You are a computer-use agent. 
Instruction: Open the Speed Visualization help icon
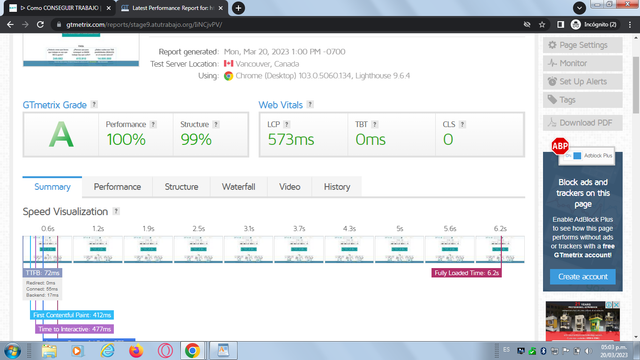[x=116, y=211]
